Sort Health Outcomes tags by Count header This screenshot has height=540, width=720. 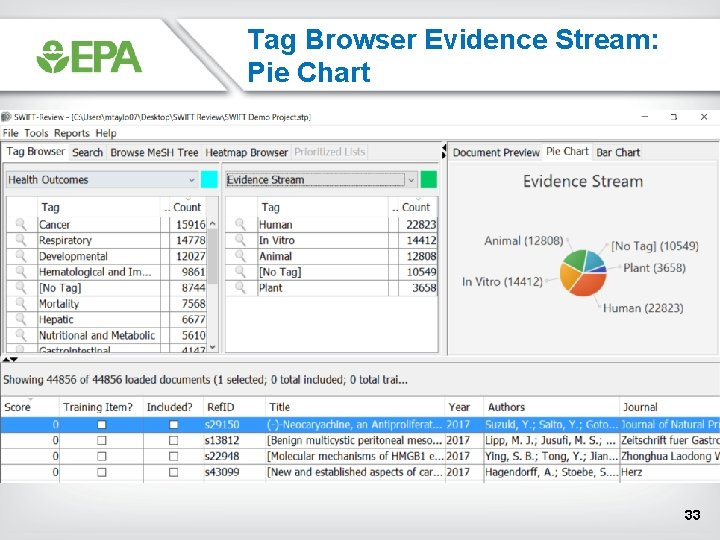[x=187, y=207]
